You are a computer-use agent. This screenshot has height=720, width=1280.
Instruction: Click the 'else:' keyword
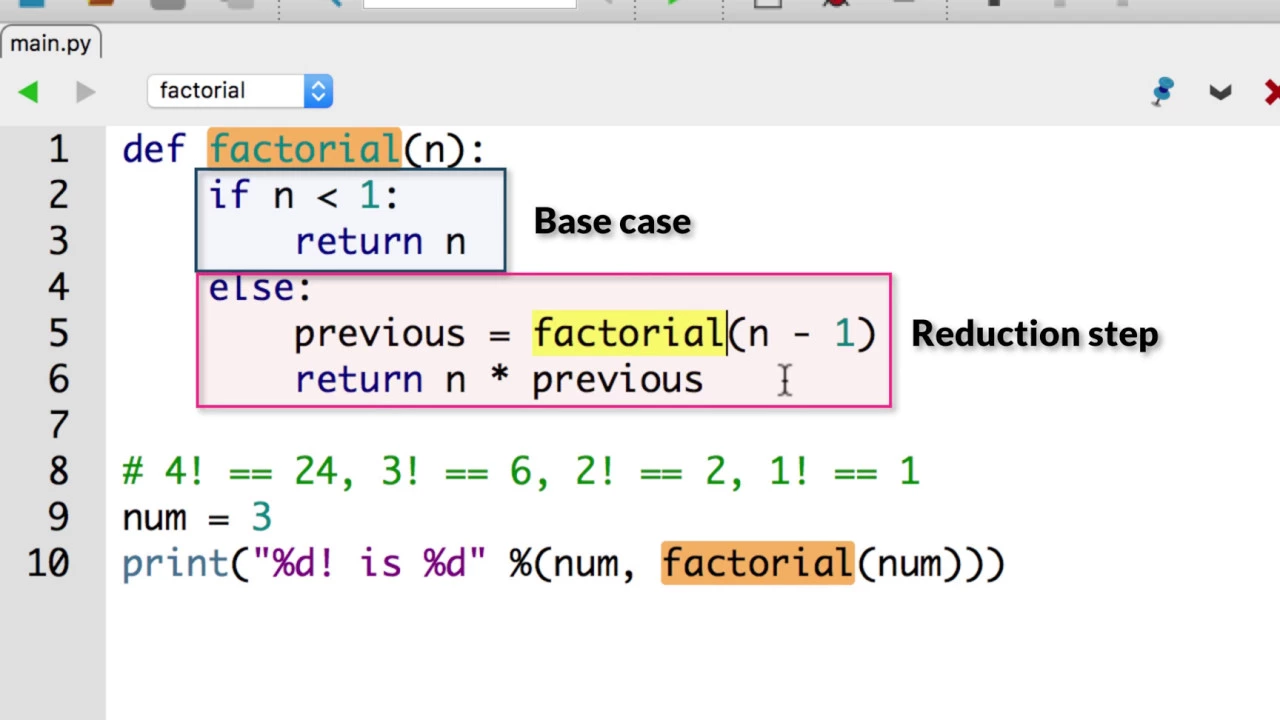coord(260,288)
